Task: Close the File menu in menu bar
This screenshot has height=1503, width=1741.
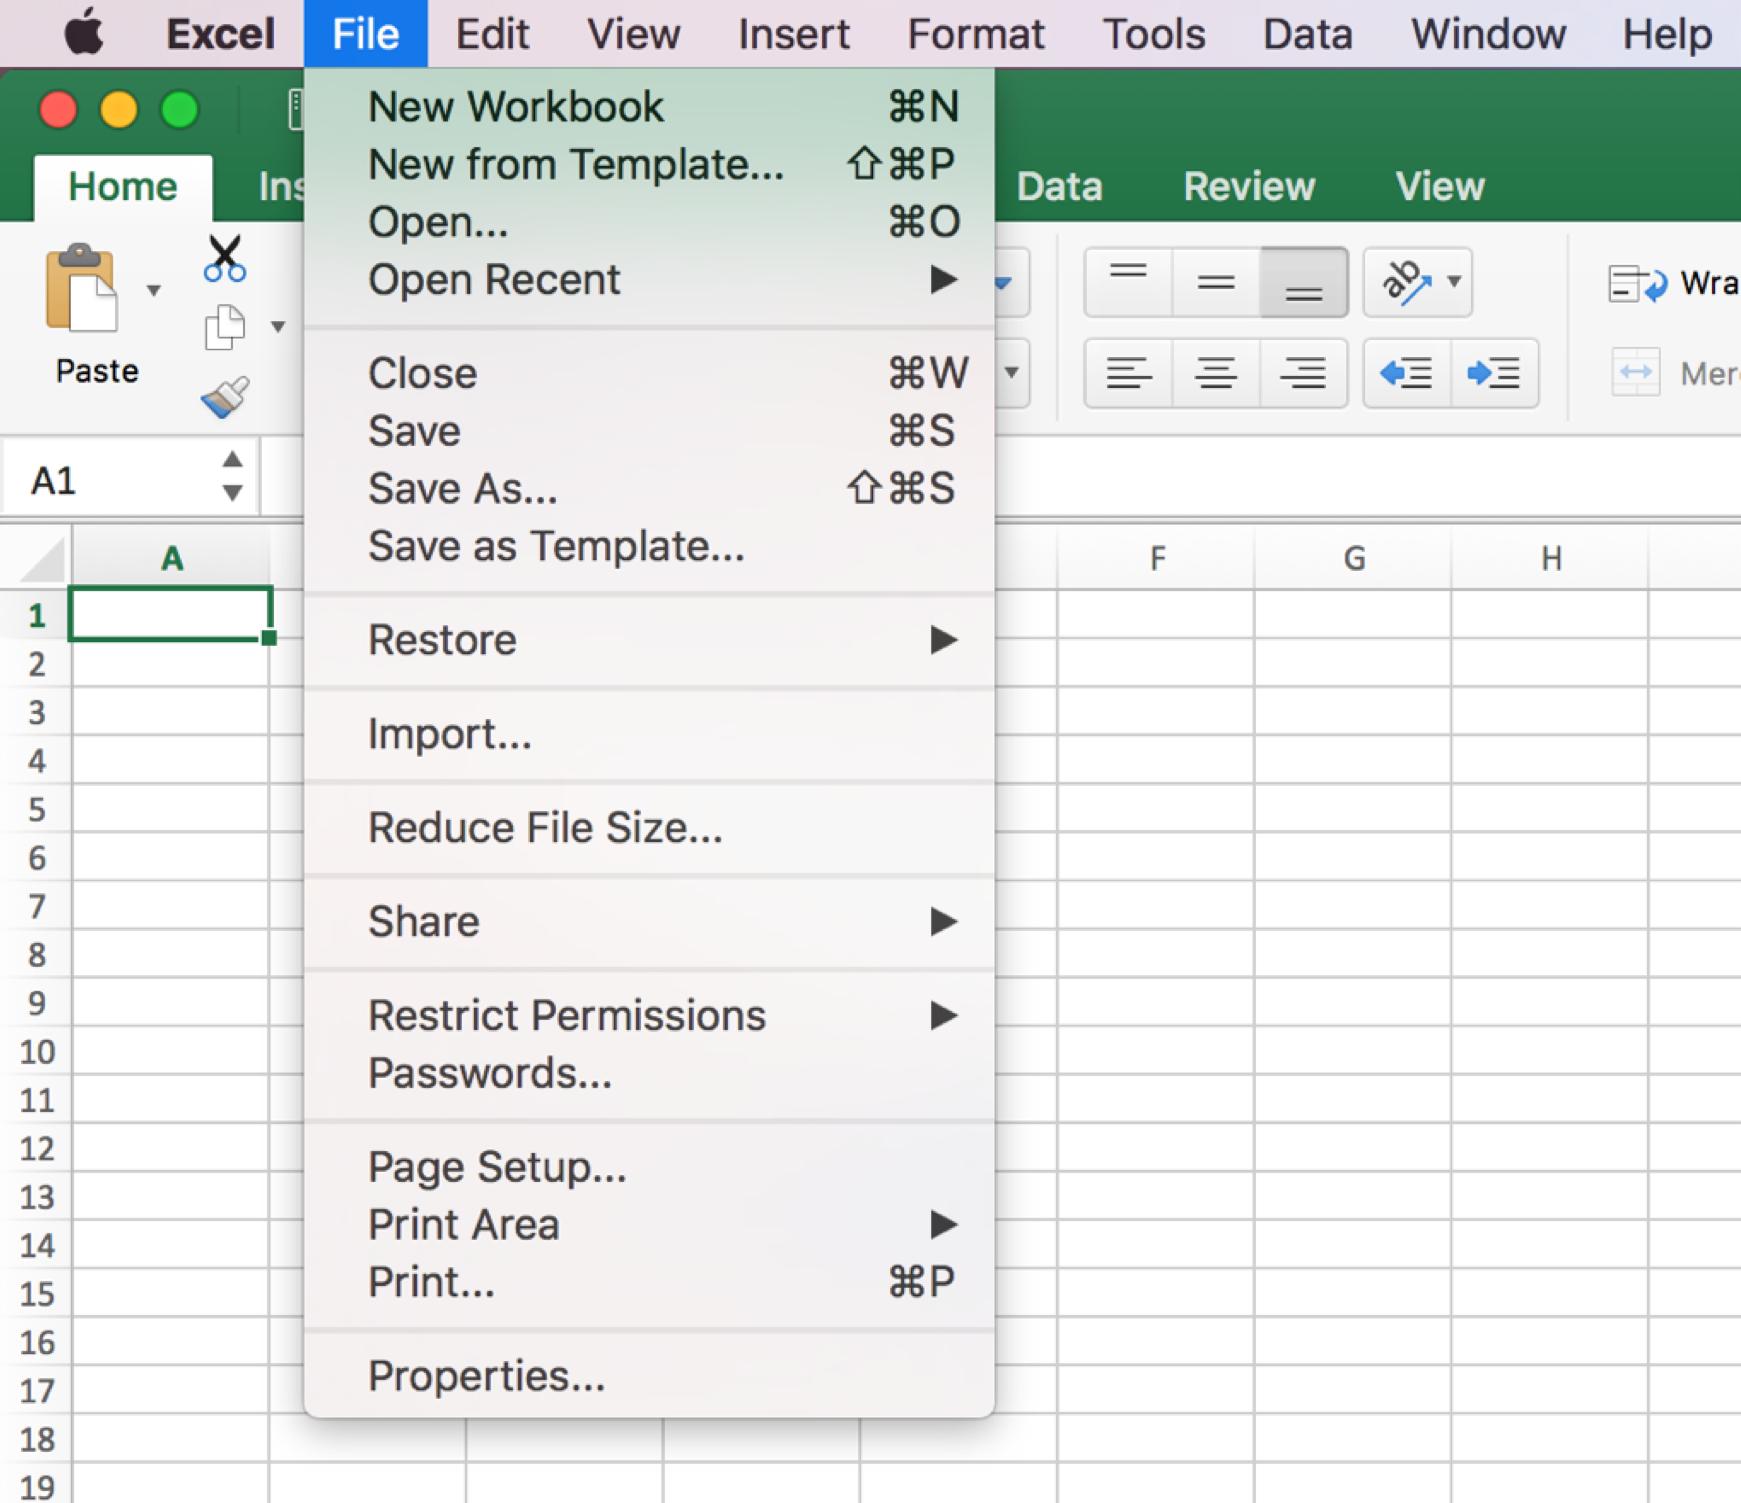Action: tap(366, 34)
